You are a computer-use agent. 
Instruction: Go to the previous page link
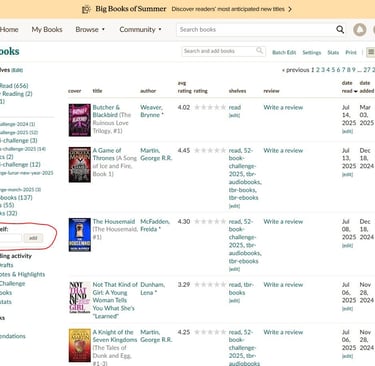point(295,70)
